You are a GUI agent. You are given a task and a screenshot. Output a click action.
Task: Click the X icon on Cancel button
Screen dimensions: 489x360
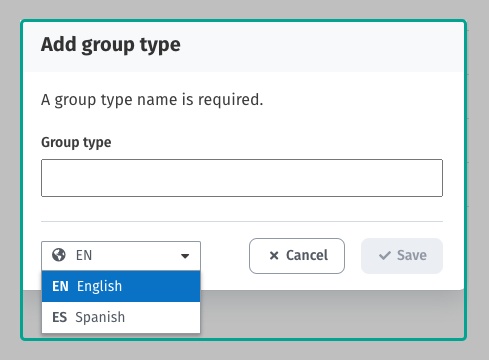tap(274, 256)
